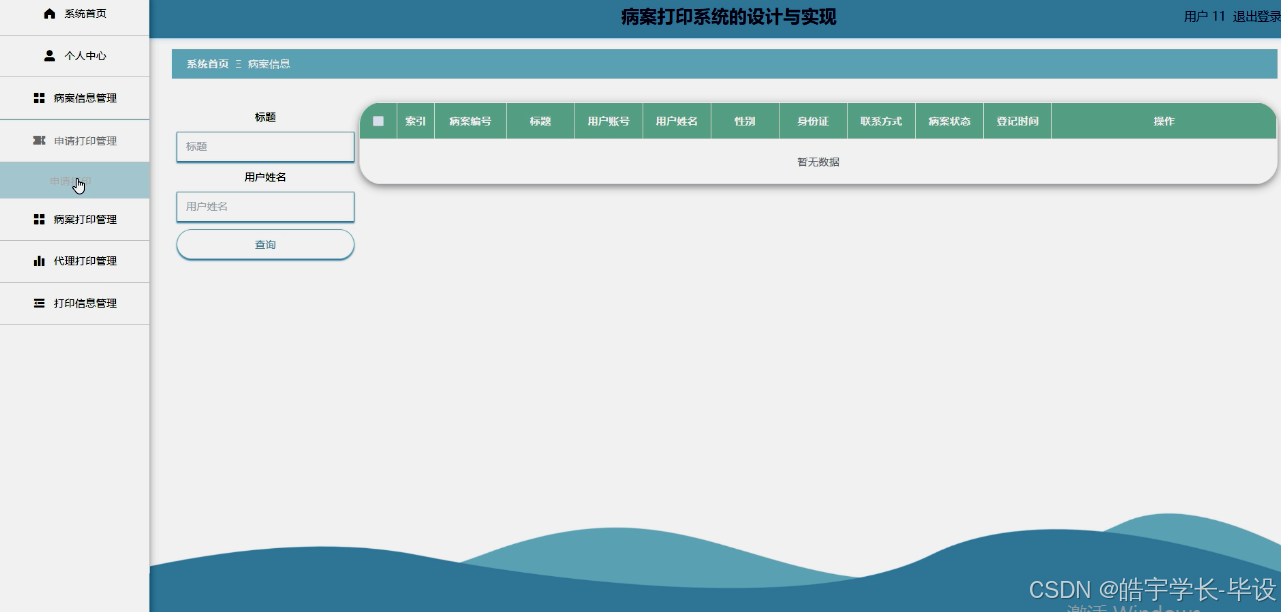This screenshot has height=612, width=1281.
Task: Click inside the 用户姓名 input field
Action: tap(264, 206)
